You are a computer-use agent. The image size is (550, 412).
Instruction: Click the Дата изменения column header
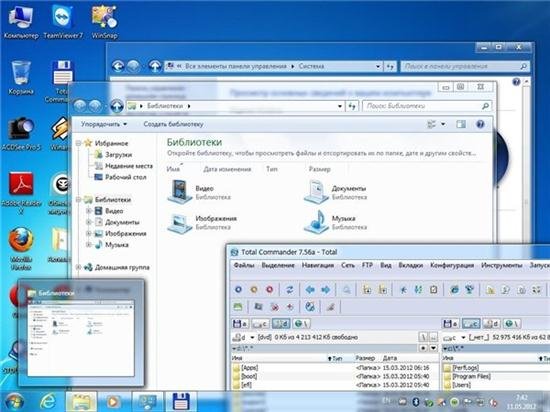click(227, 169)
